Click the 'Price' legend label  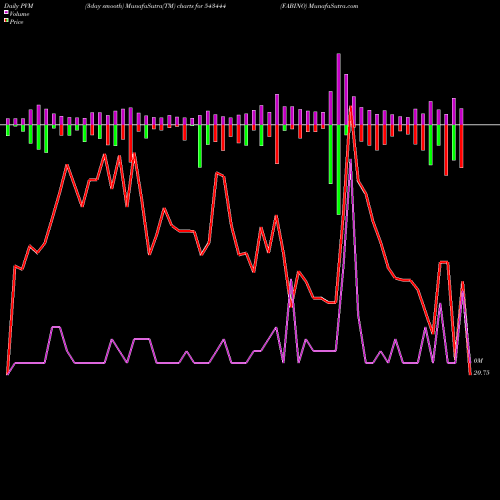pyautogui.click(x=16, y=22)
